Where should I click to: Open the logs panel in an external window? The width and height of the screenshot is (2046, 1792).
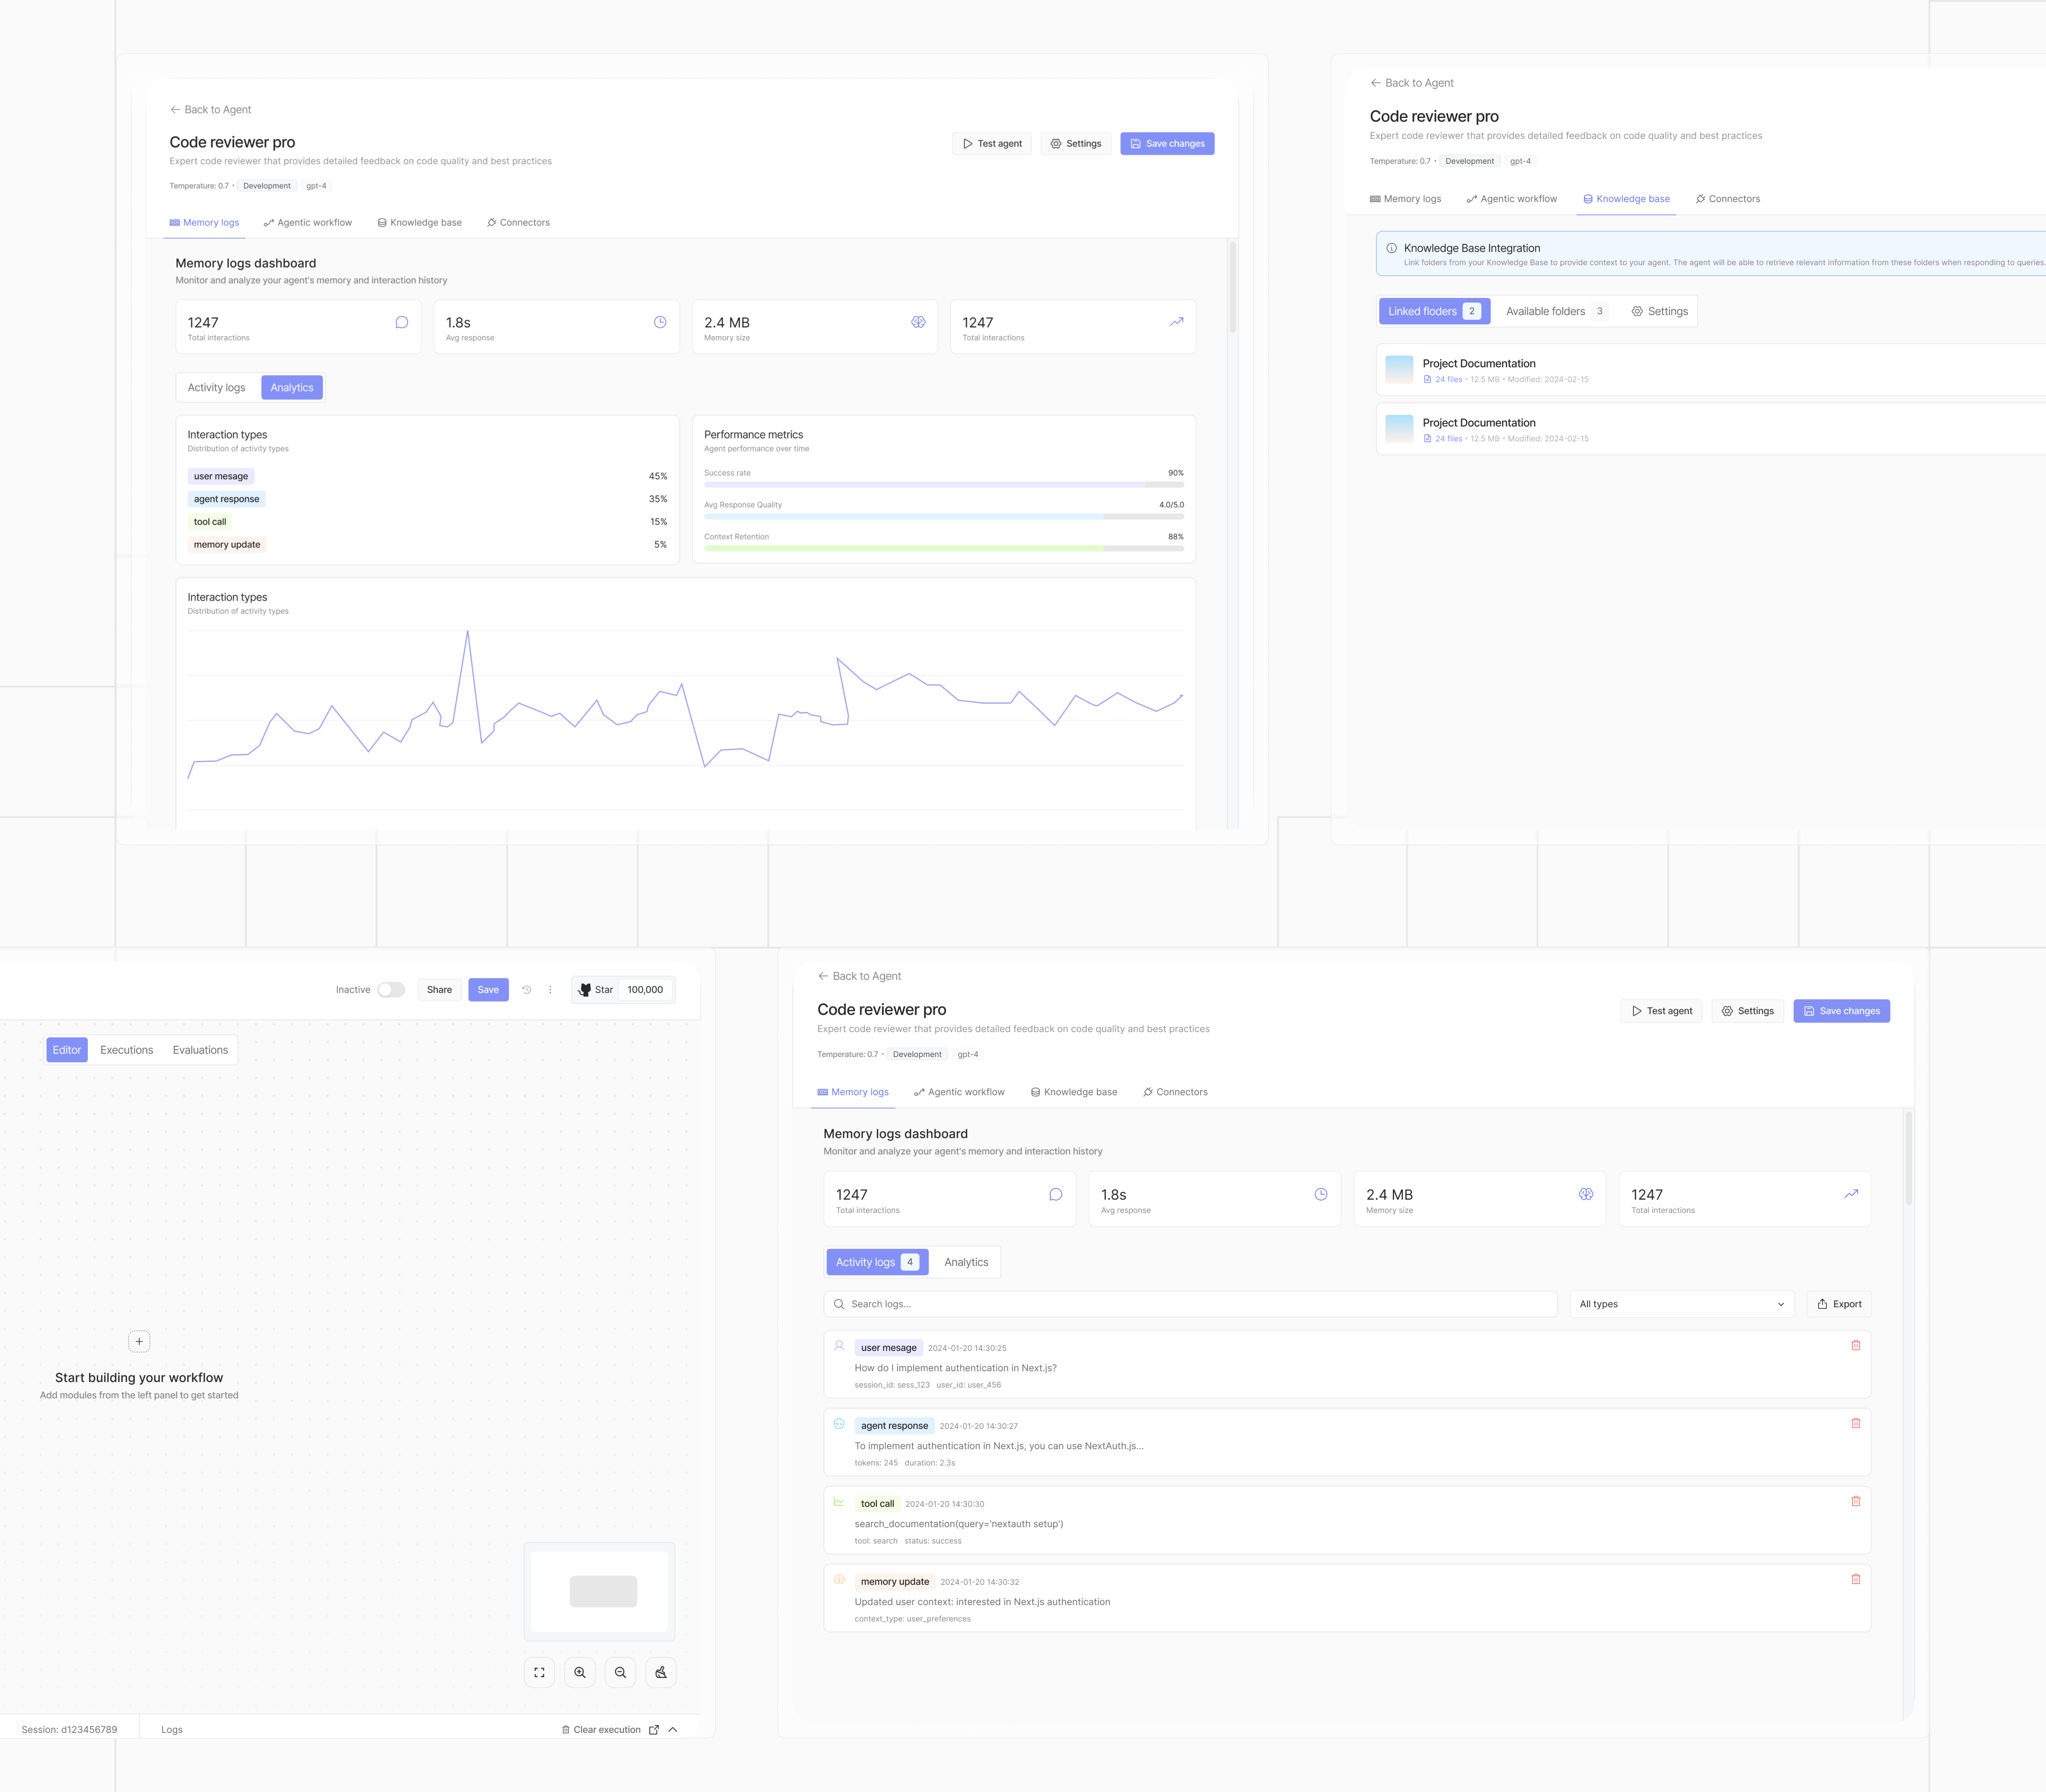click(x=654, y=1730)
